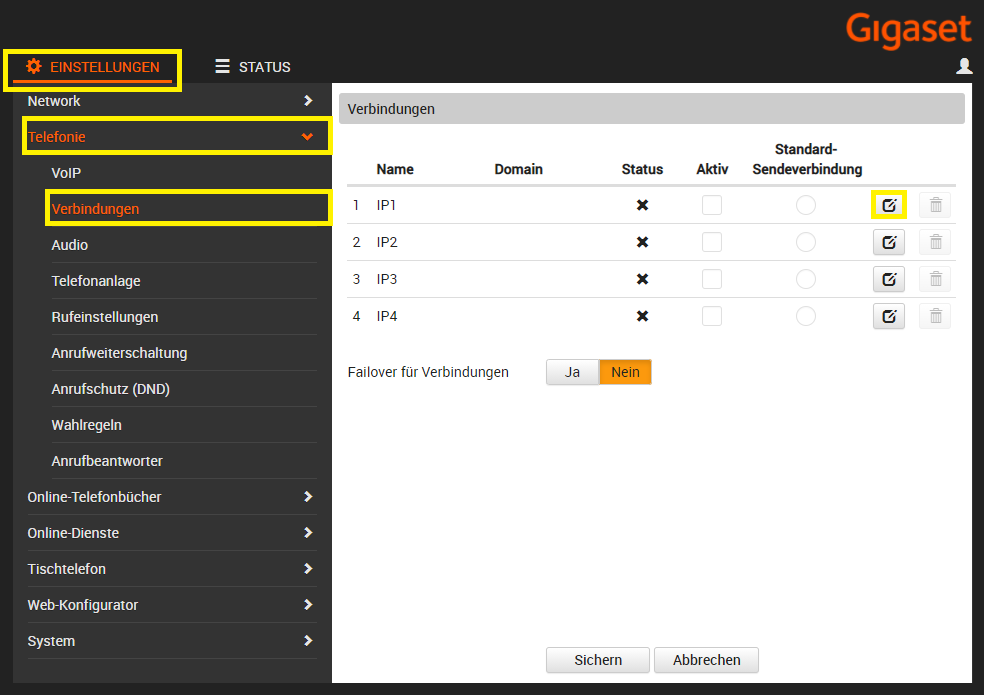Screen dimensions: 984x695
Task: Click the Gigaset logo
Action: (x=908, y=29)
